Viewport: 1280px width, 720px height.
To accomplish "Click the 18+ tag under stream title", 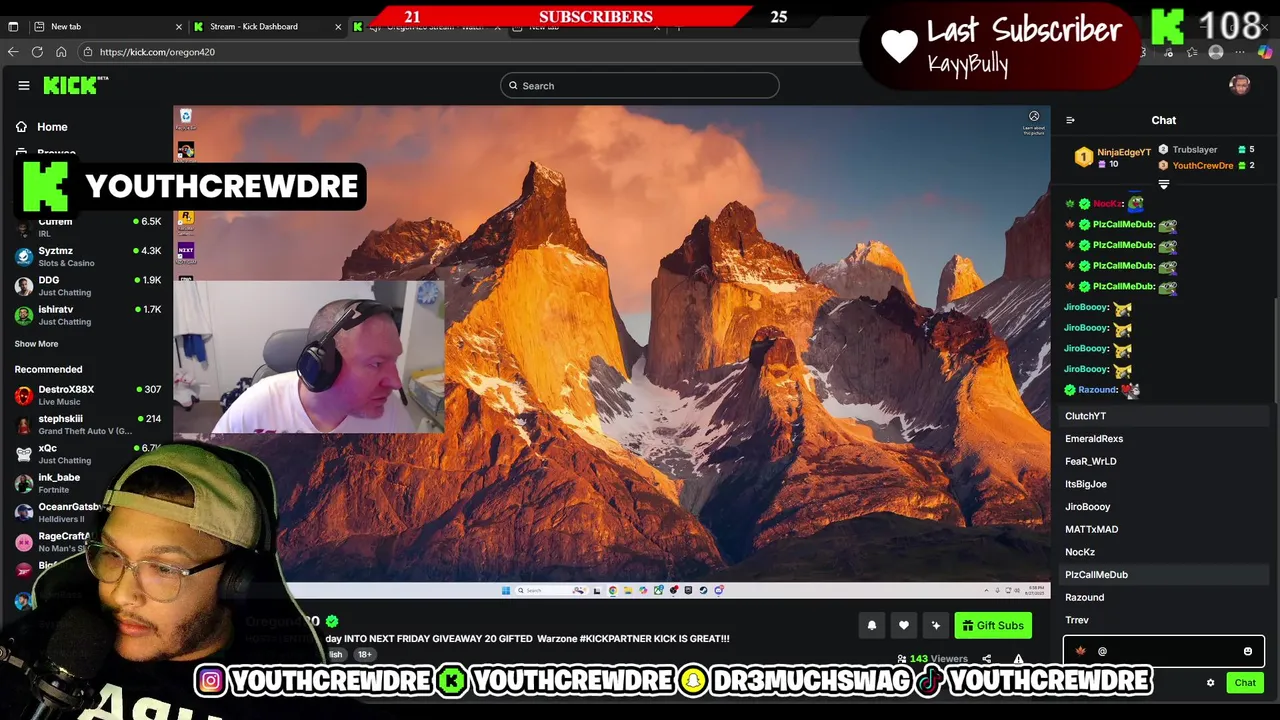I will [x=364, y=655].
